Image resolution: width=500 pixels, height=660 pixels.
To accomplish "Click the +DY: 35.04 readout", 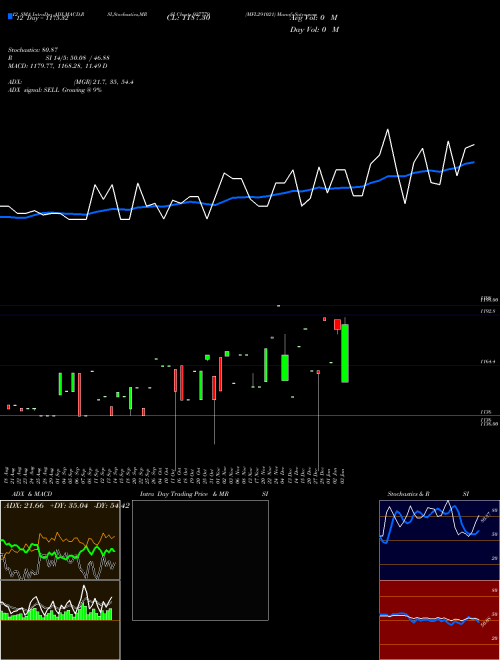I will pos(69,506).
